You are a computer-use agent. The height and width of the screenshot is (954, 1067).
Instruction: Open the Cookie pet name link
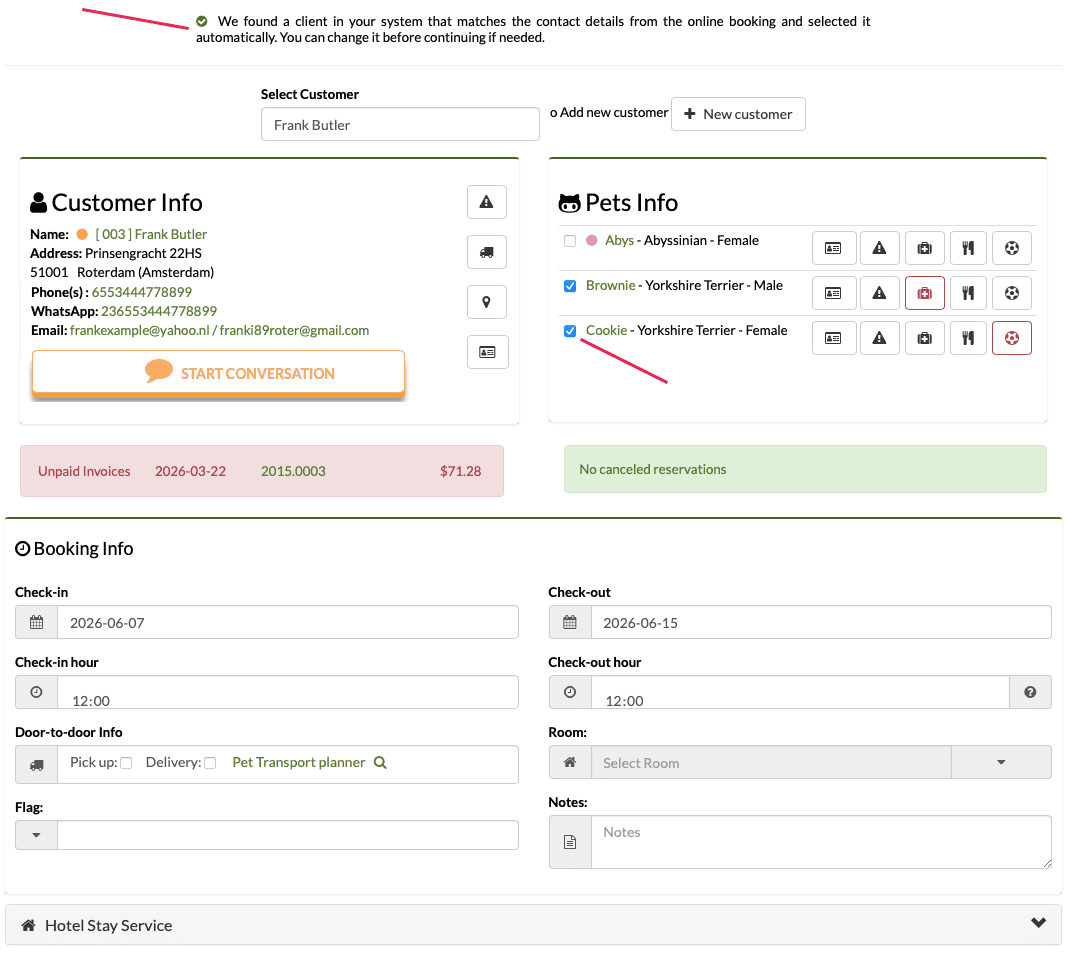click(606, 330)
